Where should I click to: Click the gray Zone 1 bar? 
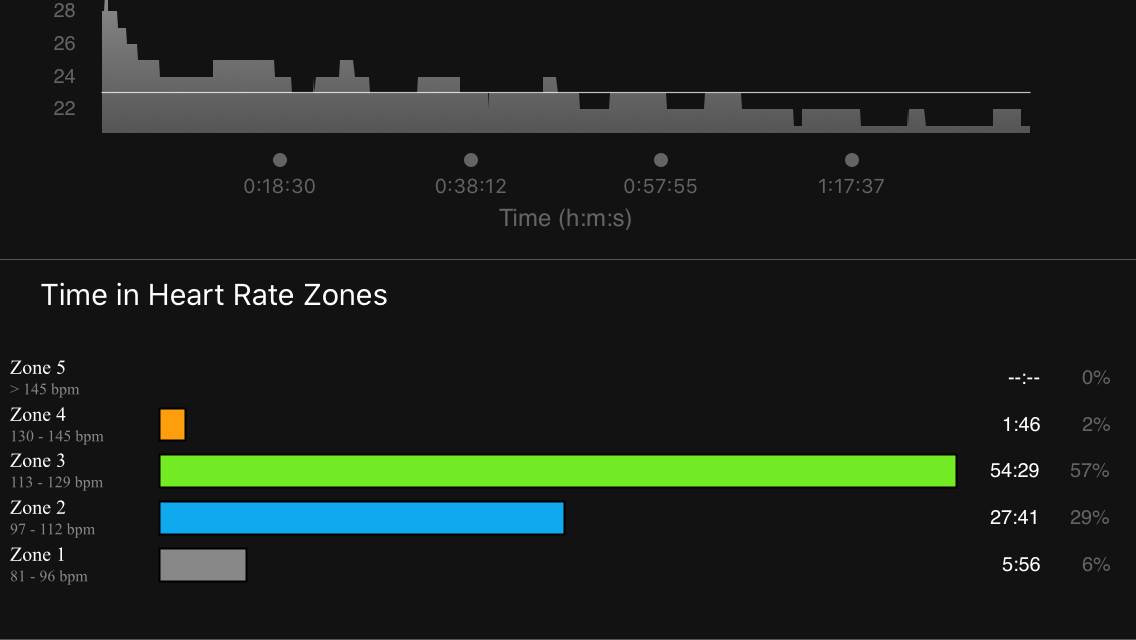(203, 565)
